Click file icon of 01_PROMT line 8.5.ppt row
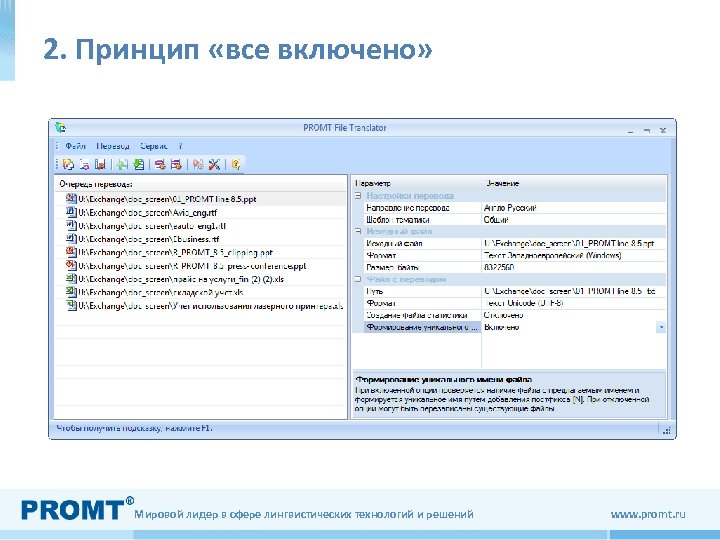This screenshot has height=540, width=720. 71,199
